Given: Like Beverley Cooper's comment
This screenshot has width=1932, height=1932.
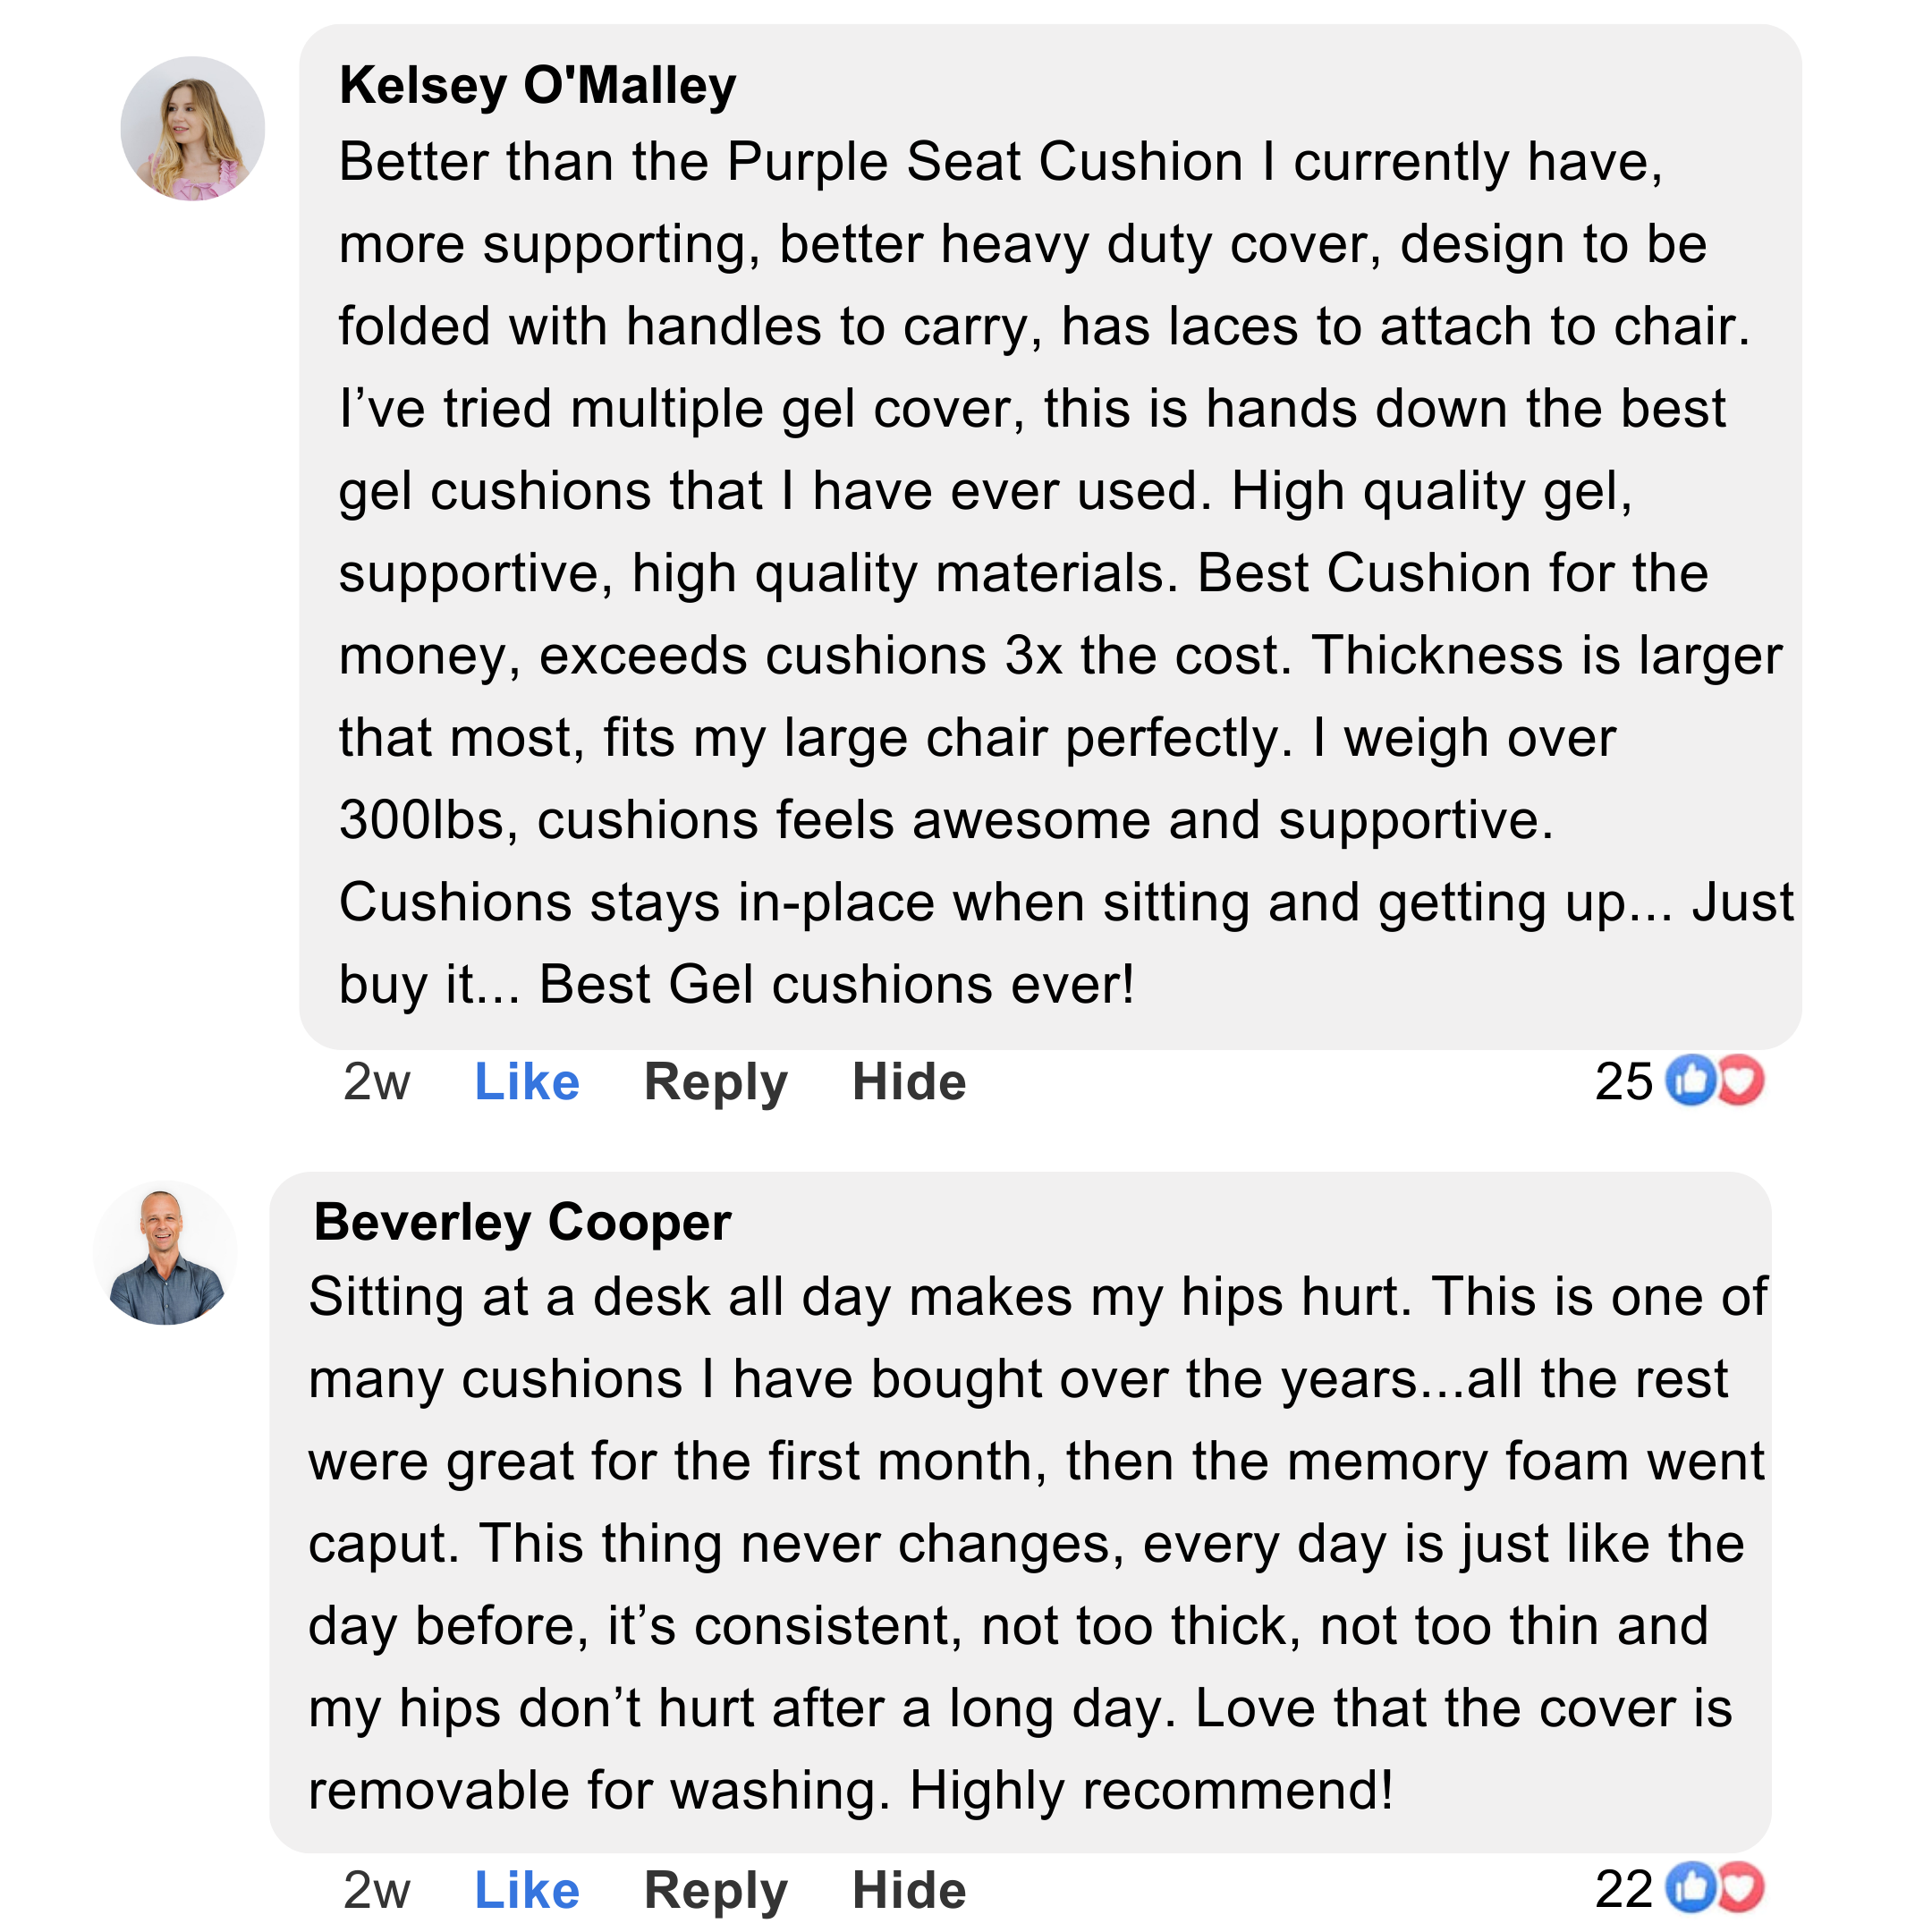Looking at the screenshot, I should coord(526,1889).
